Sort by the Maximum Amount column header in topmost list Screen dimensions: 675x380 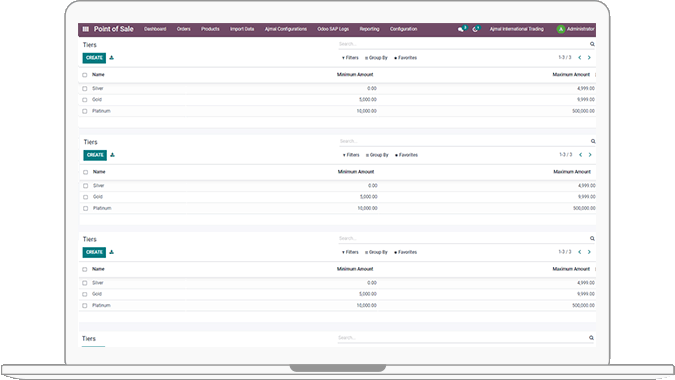[x=571, y=75]
